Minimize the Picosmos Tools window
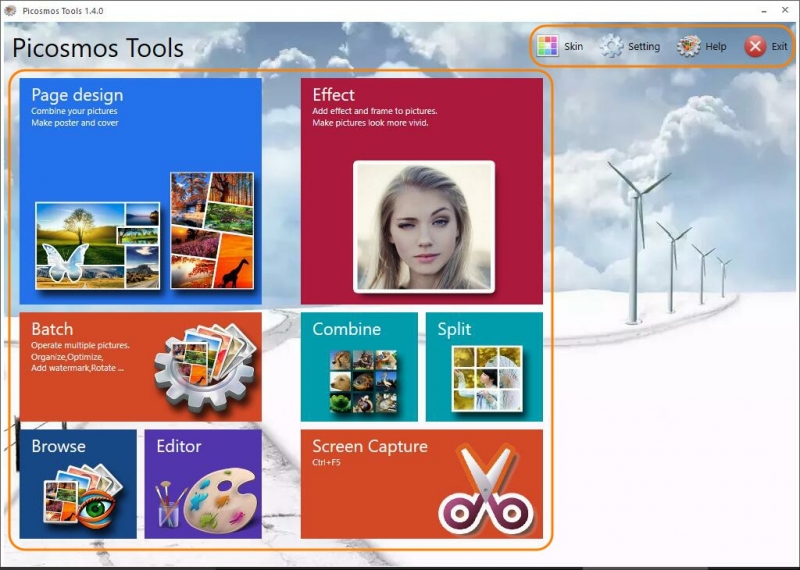This screenshot has width=800, height=570. [764, 10]
